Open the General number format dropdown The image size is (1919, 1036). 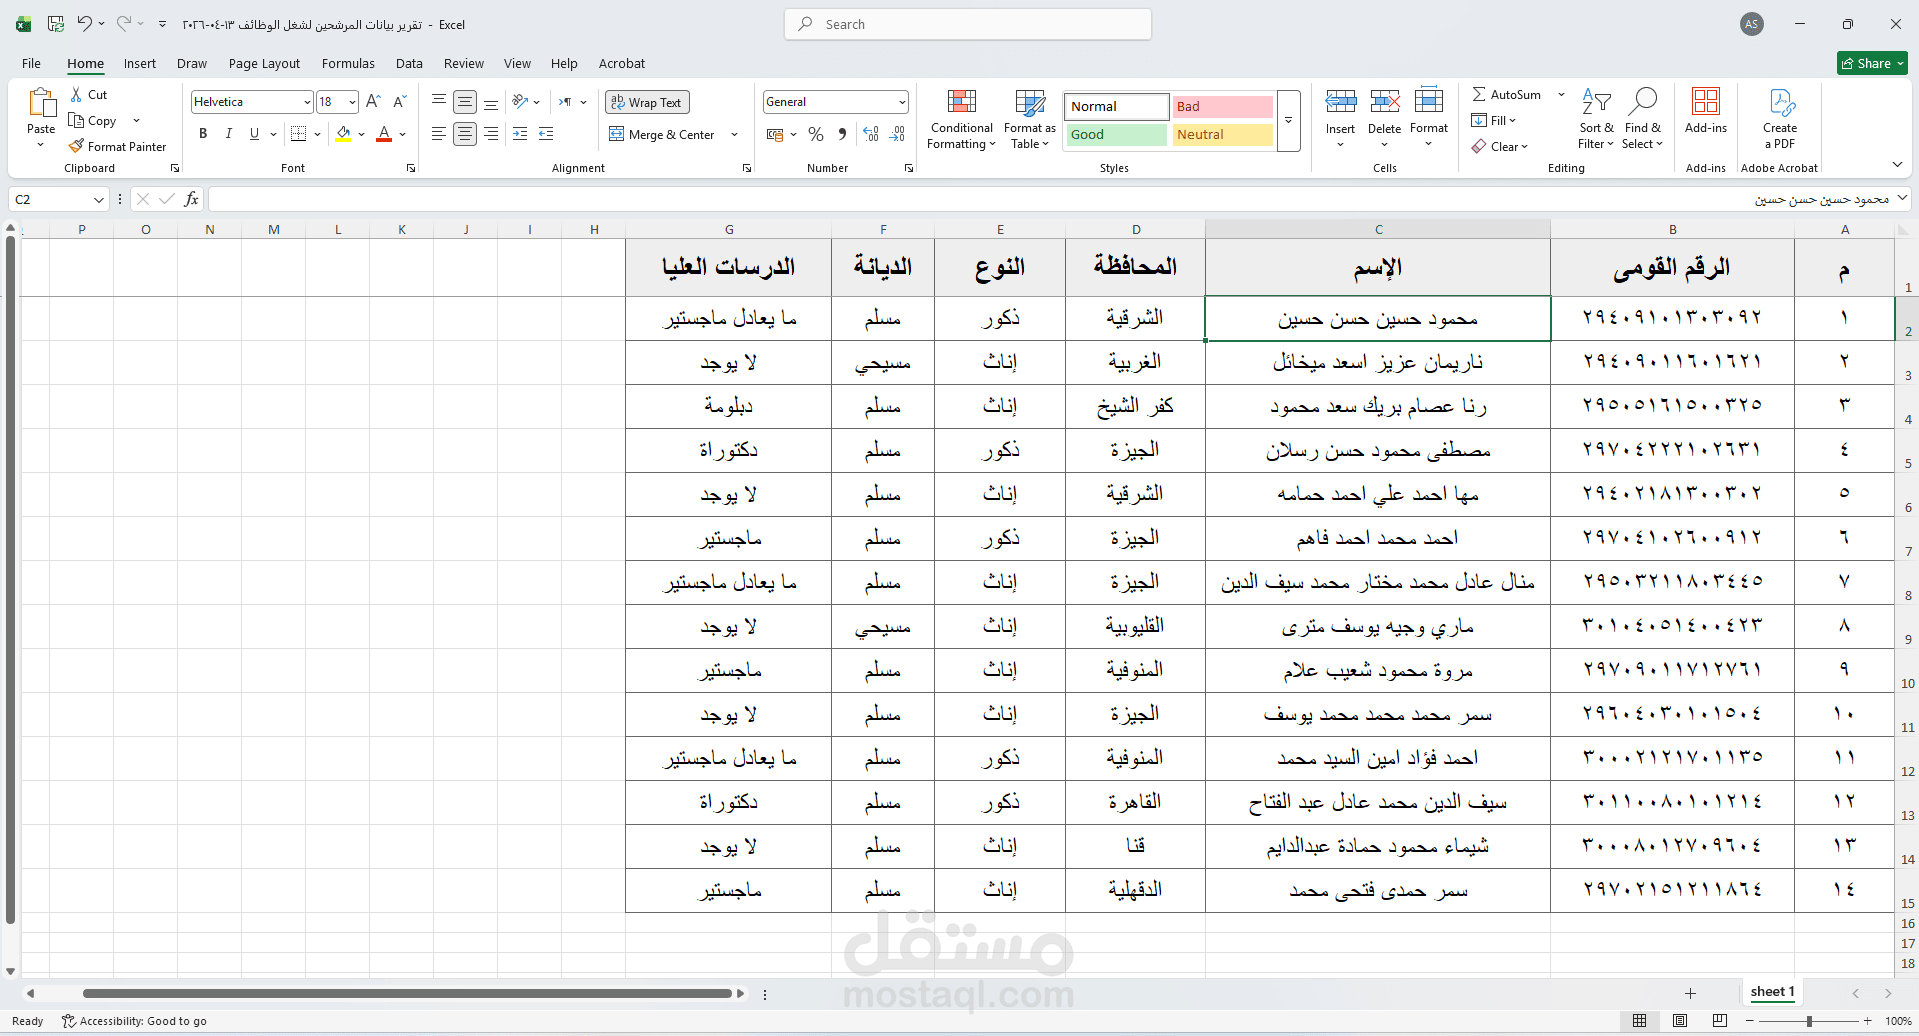(902, 102)
